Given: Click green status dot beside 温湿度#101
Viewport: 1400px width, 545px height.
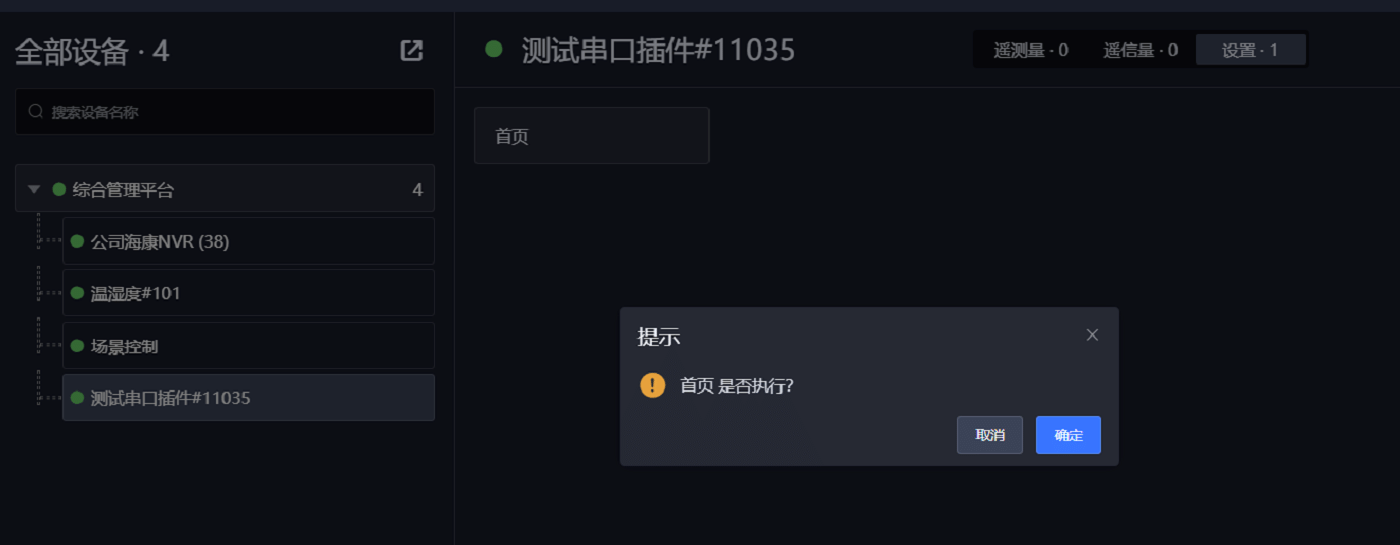Looking at the screenshot, I should (77, 293).
